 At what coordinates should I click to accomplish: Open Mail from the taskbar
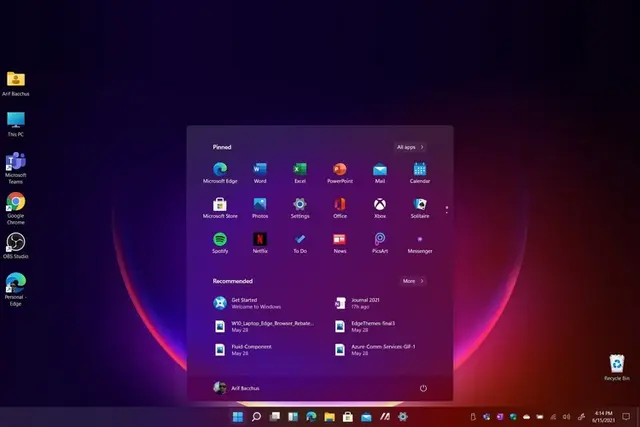pyautogui.click(x=366, y=417)
